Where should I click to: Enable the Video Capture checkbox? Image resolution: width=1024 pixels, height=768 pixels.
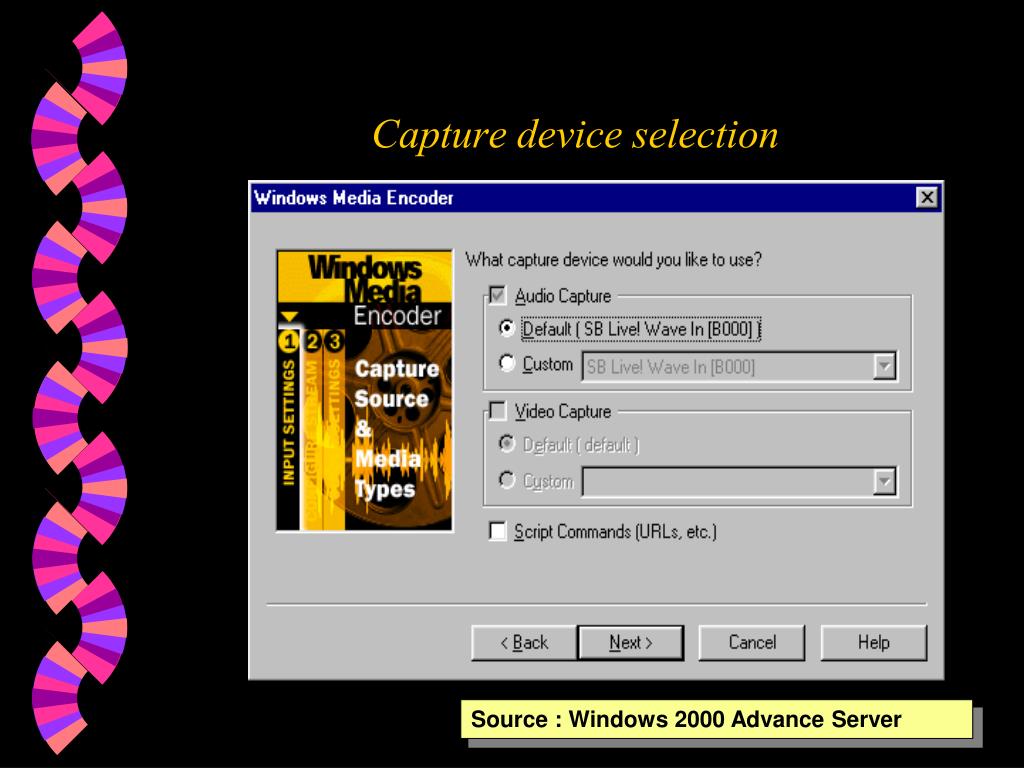click(498, 411)
